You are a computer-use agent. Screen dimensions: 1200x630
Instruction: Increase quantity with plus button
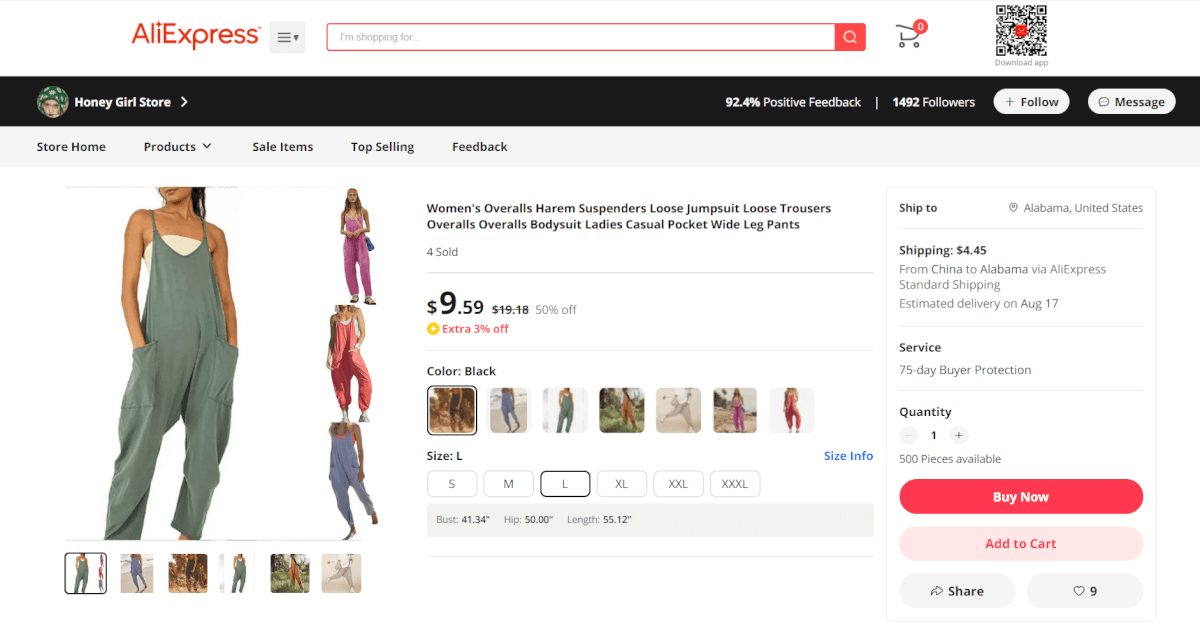[x=959, y=435]
